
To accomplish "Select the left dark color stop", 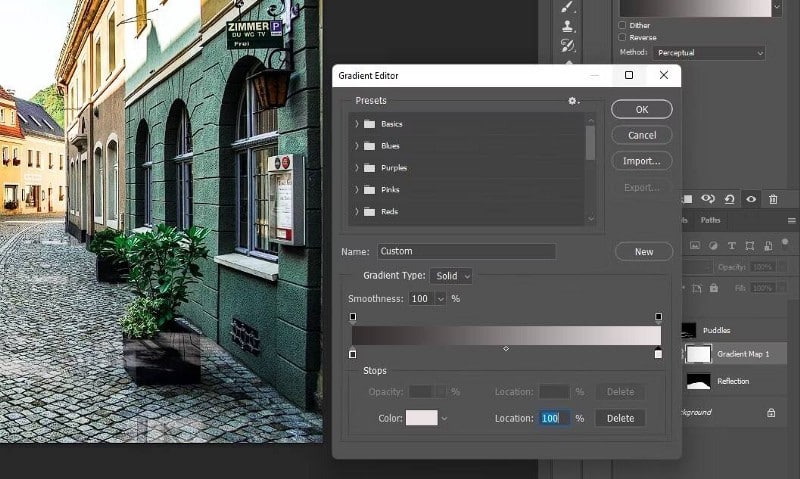I will [353, 354].
